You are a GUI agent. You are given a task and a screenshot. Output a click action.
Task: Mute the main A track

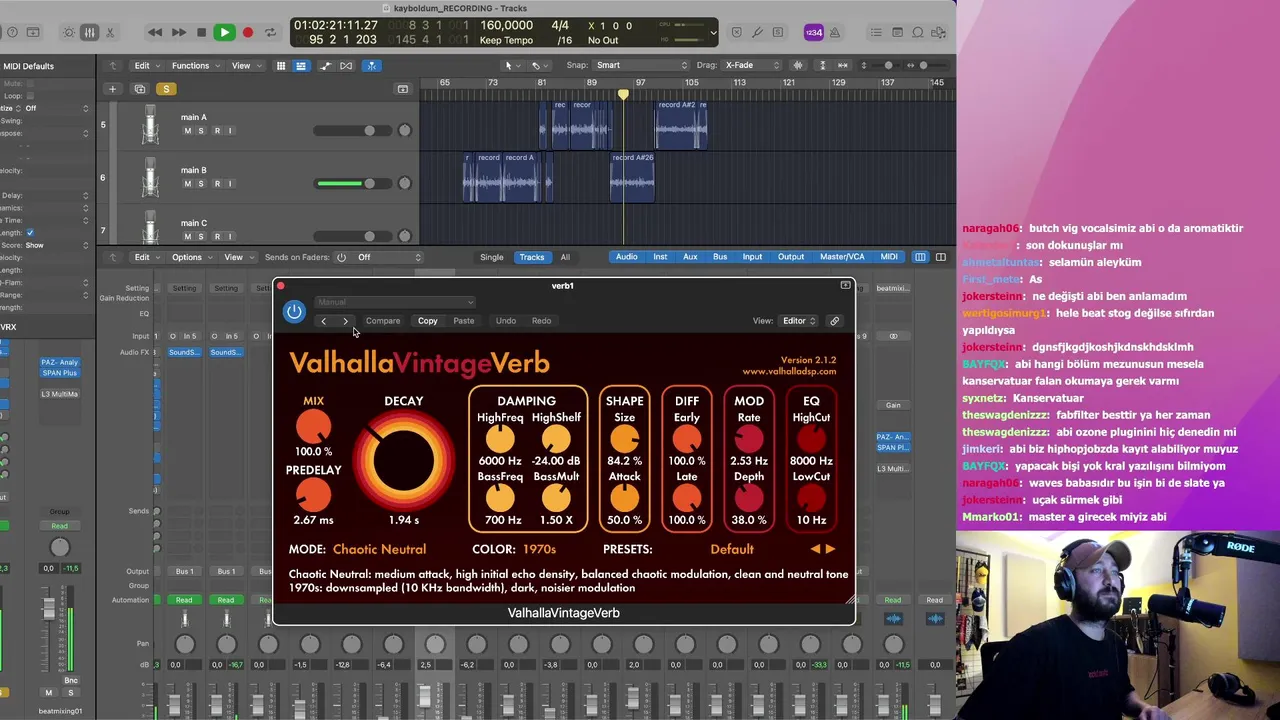point(187,131)
